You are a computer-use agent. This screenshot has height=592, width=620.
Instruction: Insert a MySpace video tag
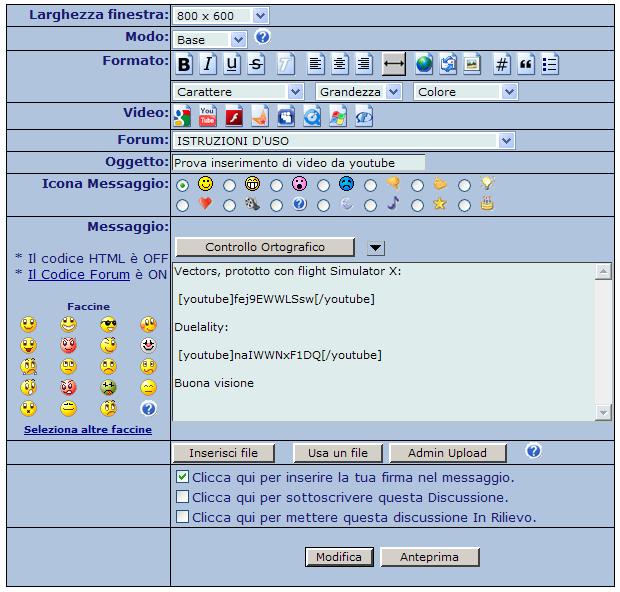point(286,116)
